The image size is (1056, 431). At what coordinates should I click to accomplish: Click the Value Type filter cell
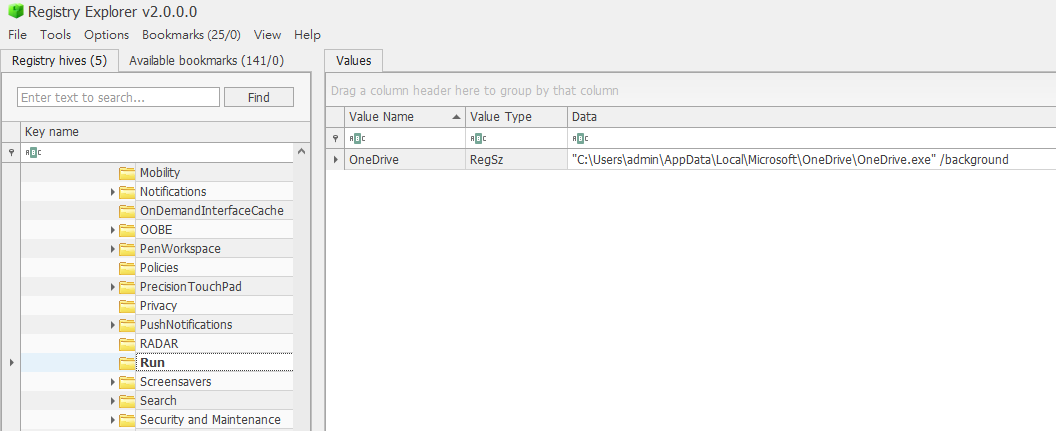coord(516,138)
